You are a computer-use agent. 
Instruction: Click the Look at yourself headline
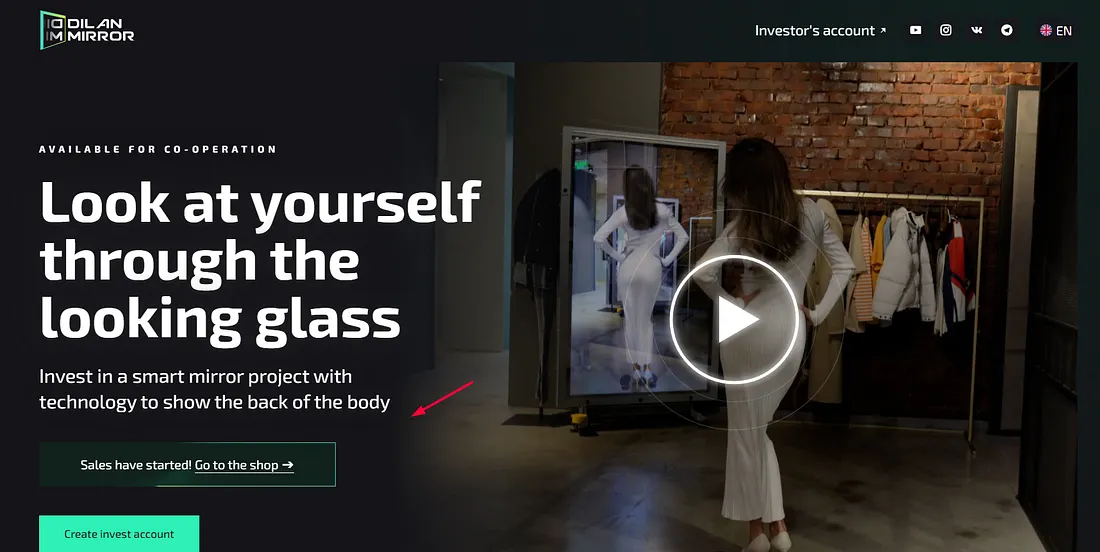[260, 260]
